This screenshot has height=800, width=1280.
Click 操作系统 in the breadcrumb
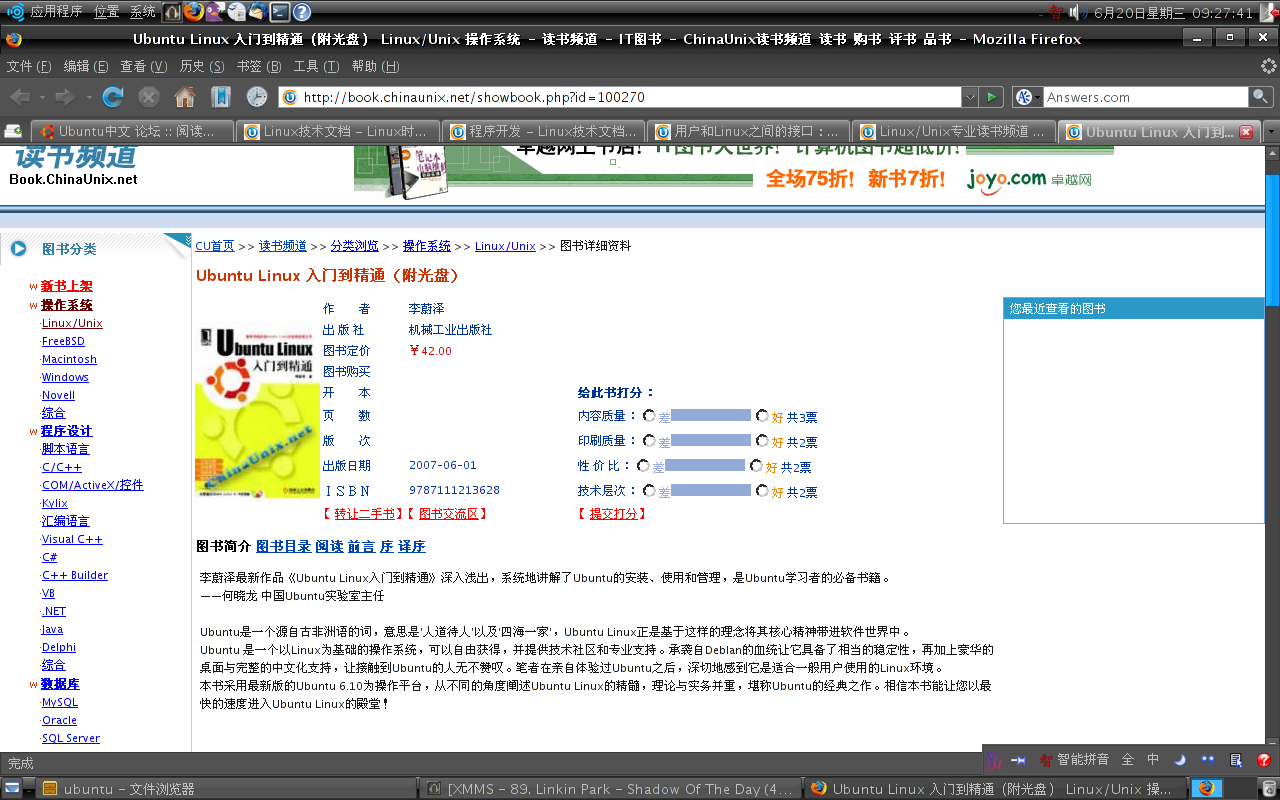[426, 246]
